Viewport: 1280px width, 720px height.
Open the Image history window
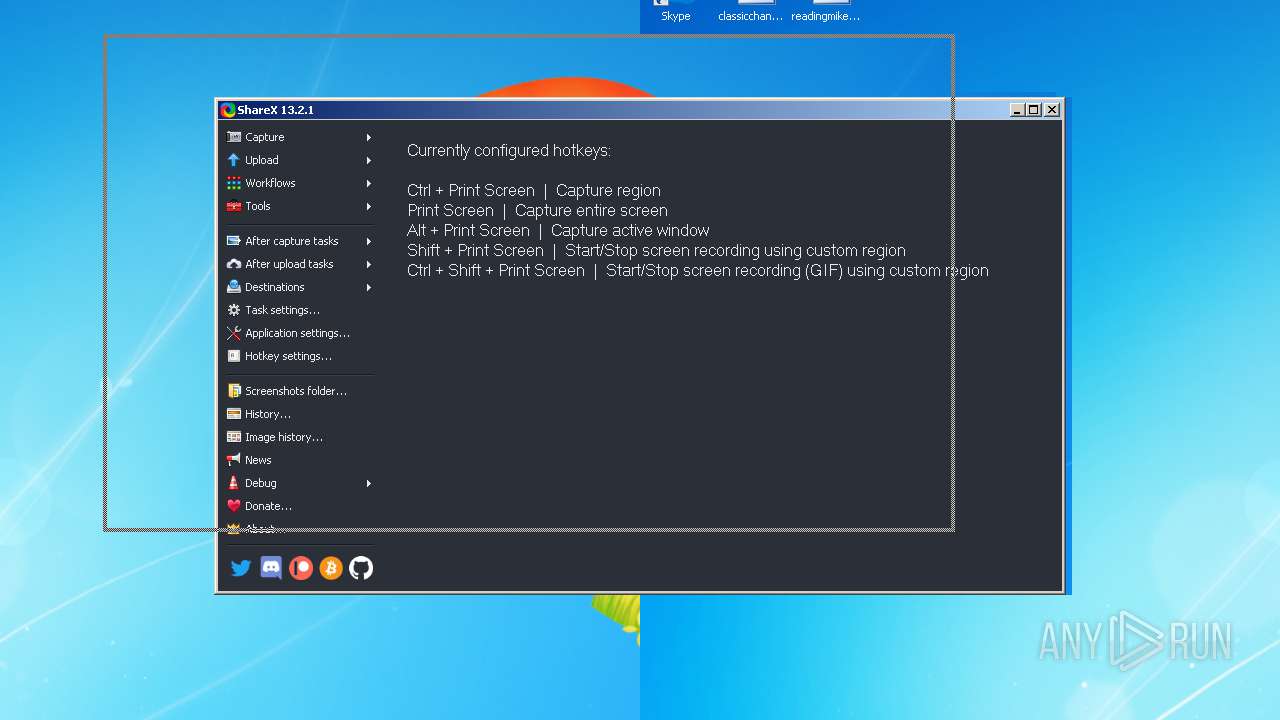coord(299,437)
